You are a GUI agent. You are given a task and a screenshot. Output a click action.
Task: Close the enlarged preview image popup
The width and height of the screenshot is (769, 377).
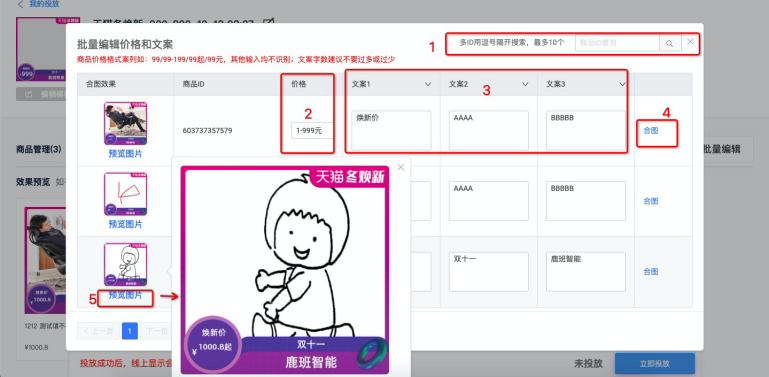pos(401,167)
